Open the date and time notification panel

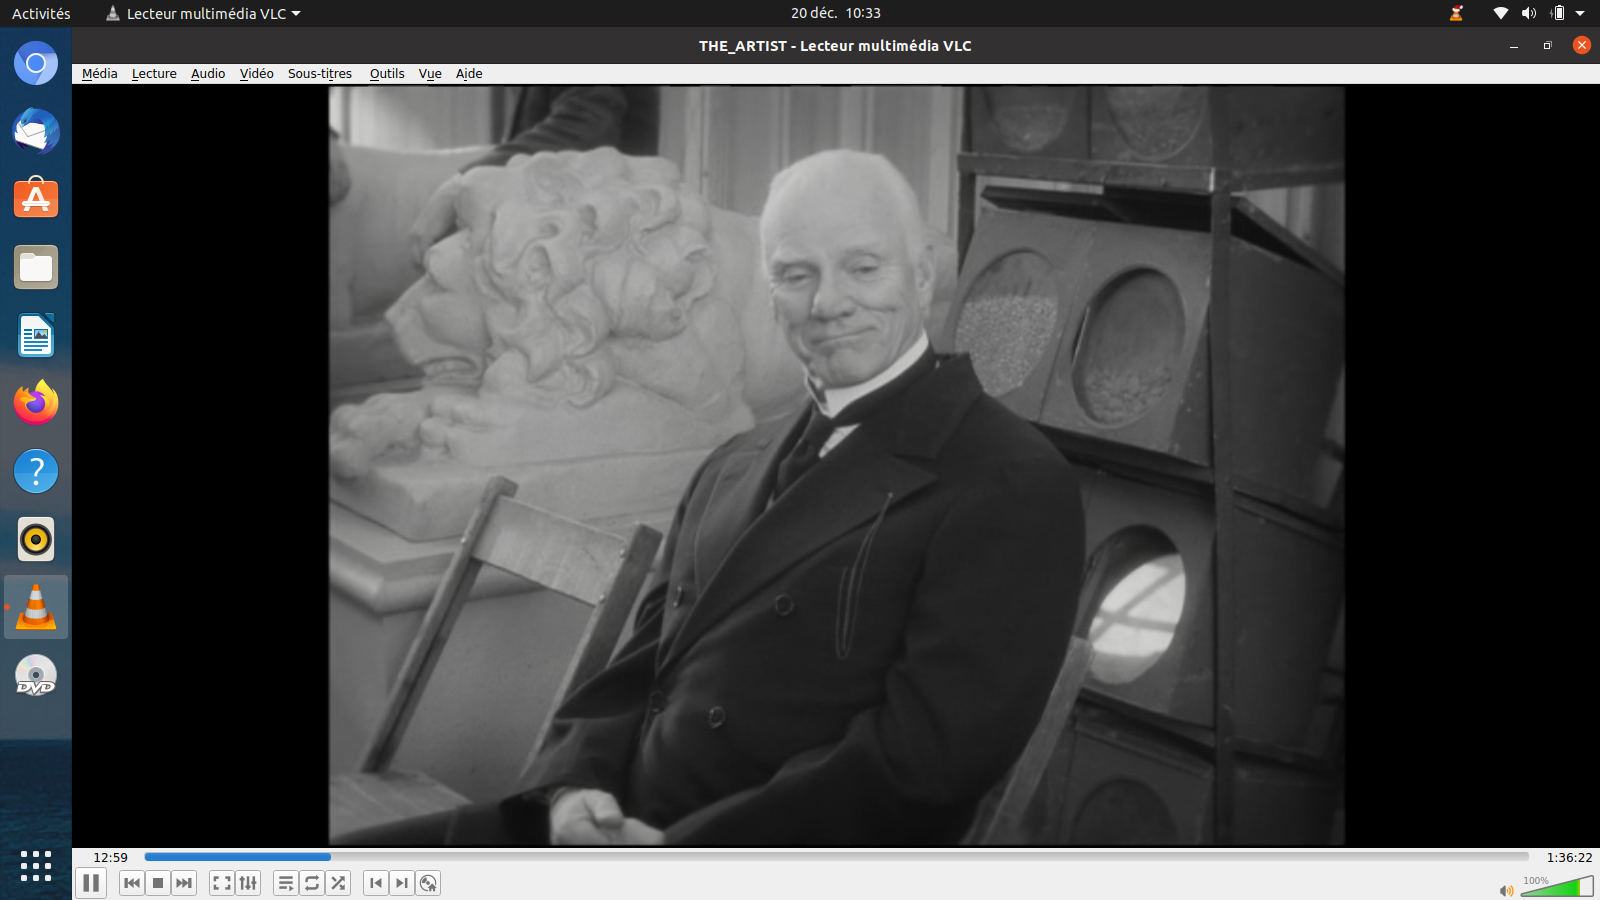pyautogui.click(x=835, y=13)
